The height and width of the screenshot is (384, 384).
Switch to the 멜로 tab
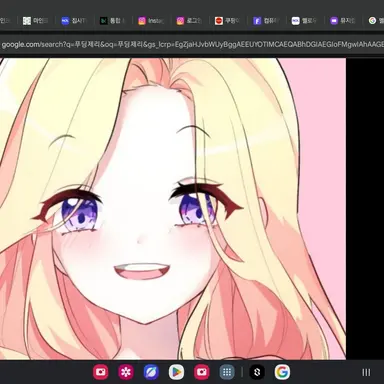click(x=304, y=21)
